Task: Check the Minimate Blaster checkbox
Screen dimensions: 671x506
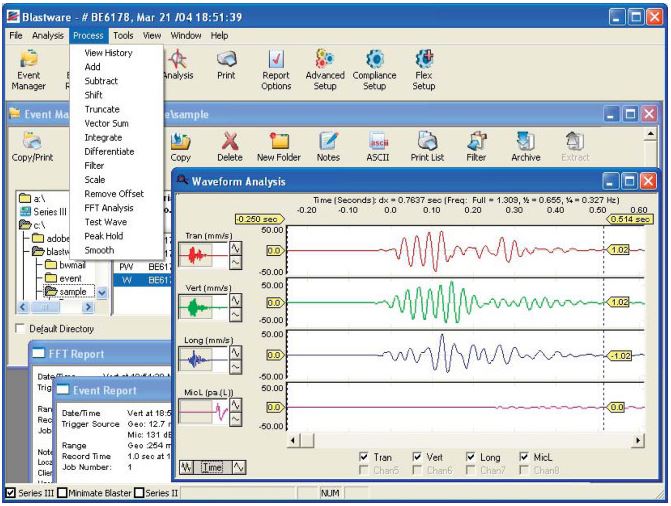Action: [x=62, y=493]
